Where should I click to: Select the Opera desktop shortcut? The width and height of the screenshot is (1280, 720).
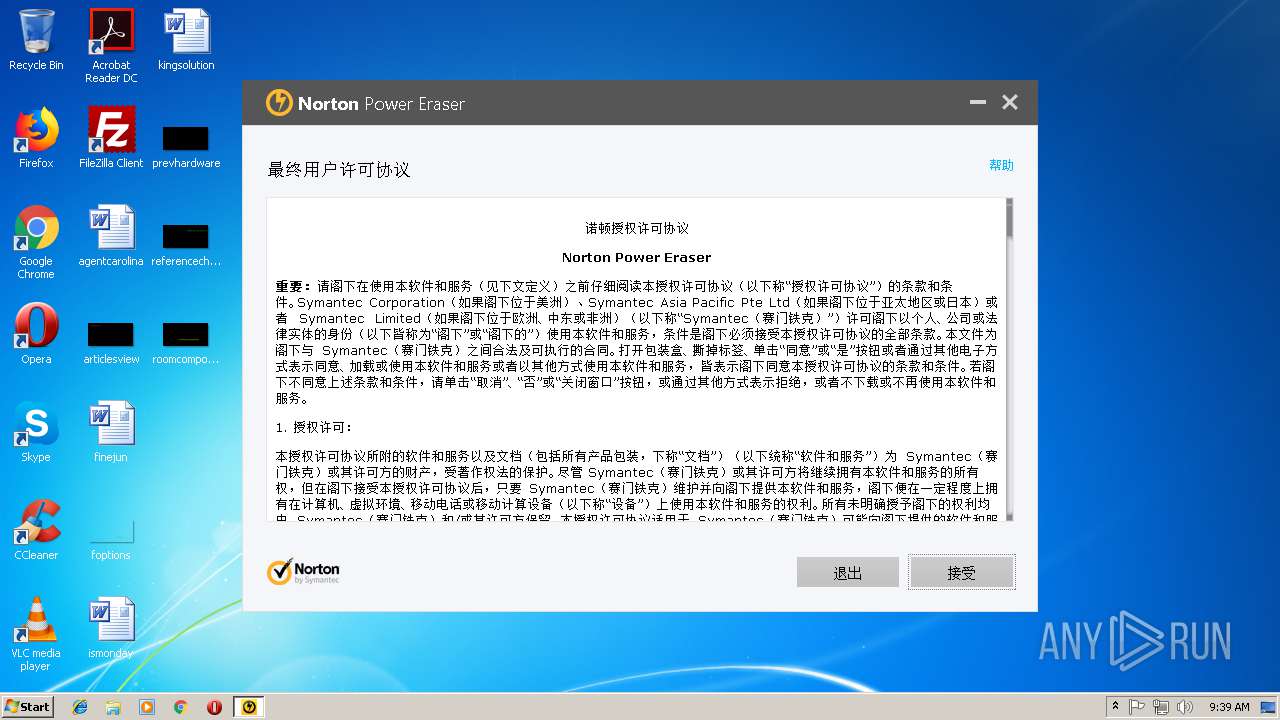(x=36, y=335)
